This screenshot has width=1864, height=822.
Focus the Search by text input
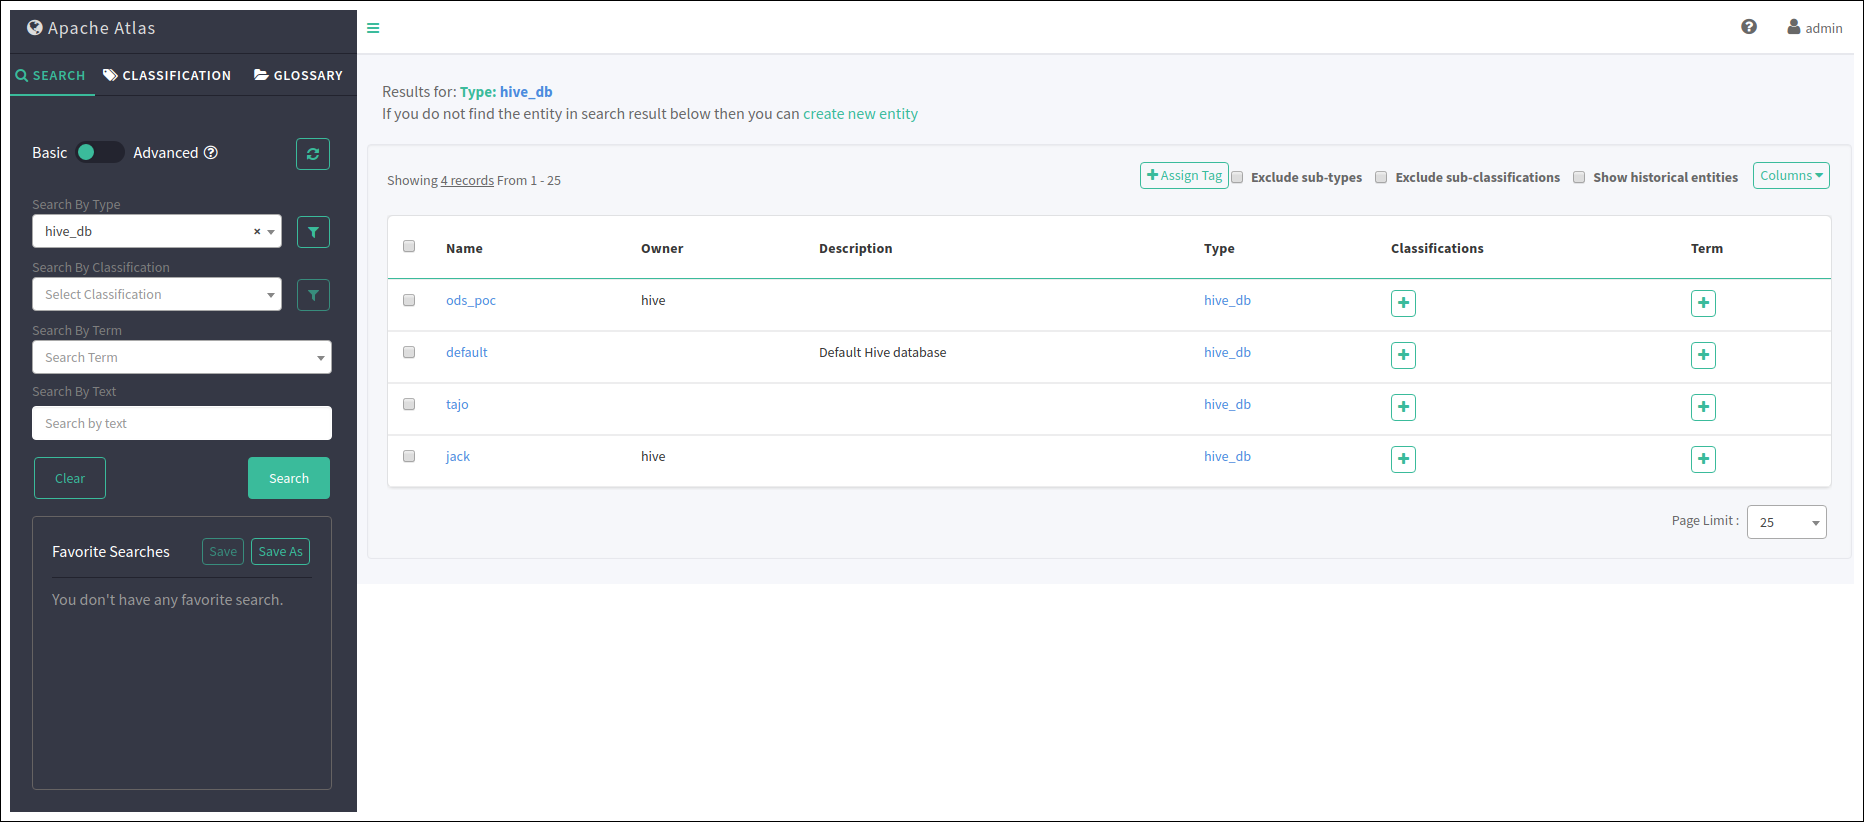182,423
